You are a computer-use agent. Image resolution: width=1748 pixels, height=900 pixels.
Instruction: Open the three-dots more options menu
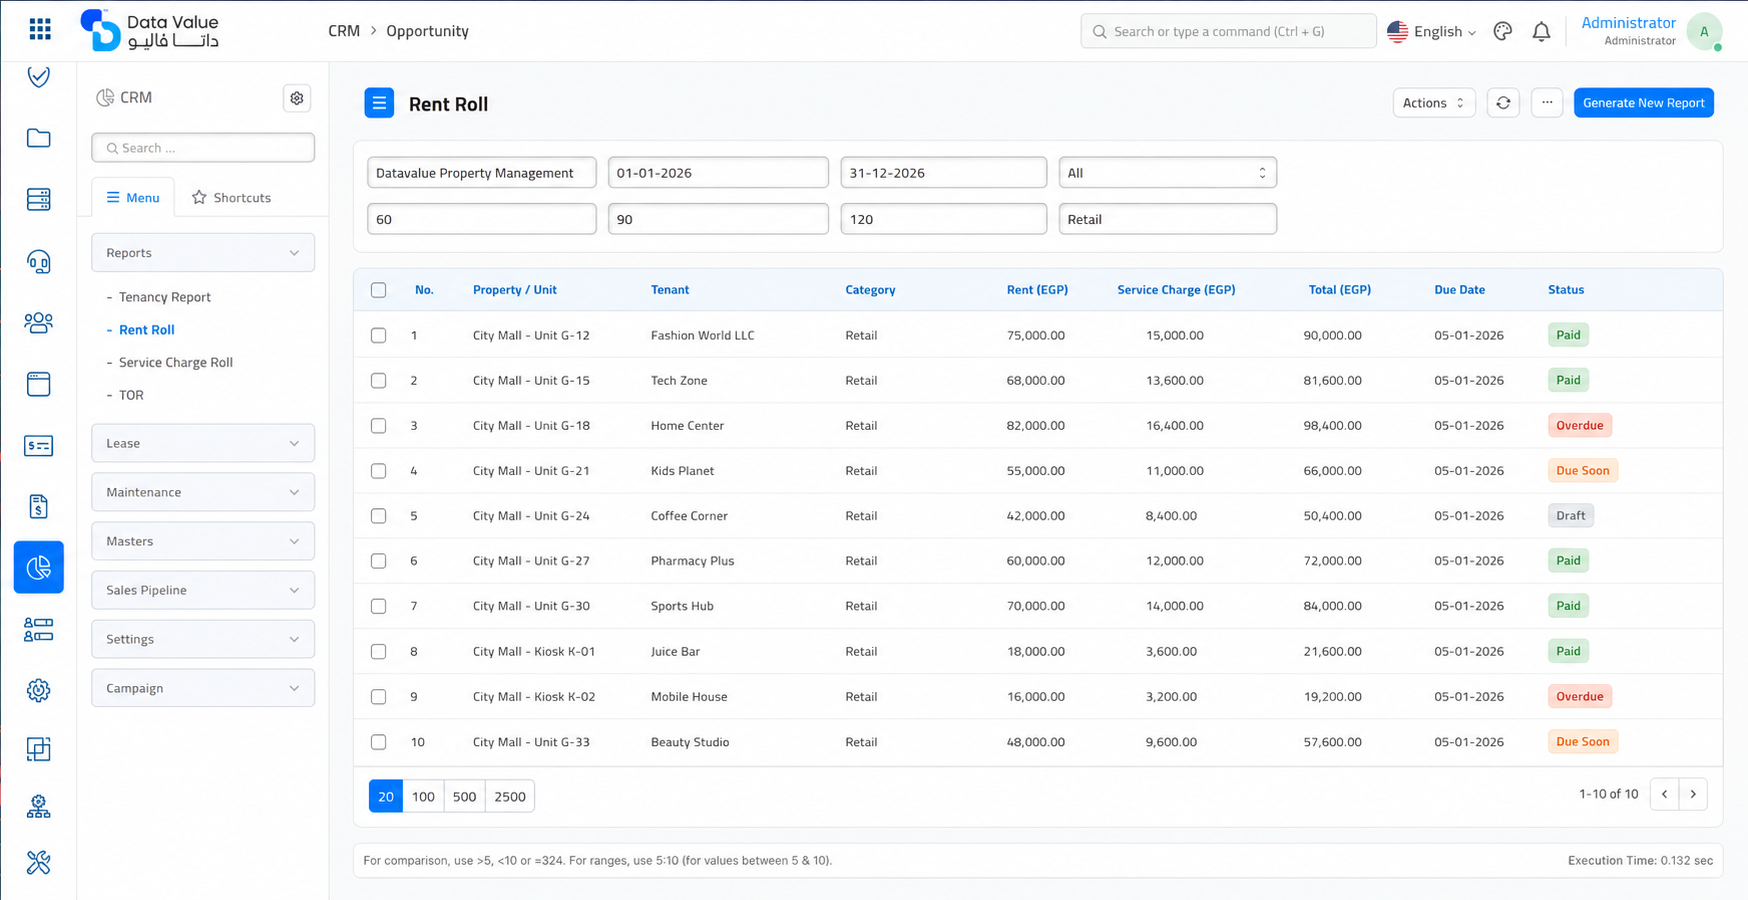(1547, 103)
